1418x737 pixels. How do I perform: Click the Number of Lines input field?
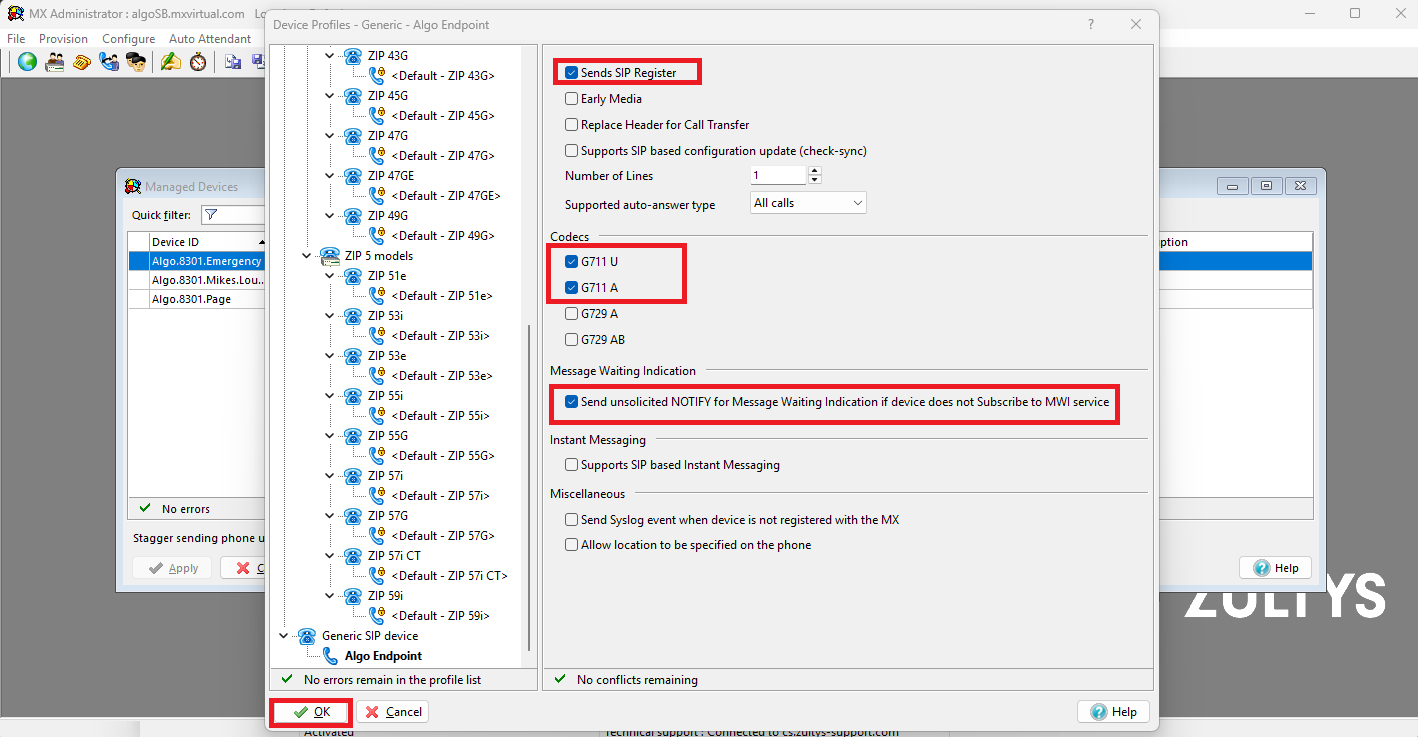(x=778, y=176)
